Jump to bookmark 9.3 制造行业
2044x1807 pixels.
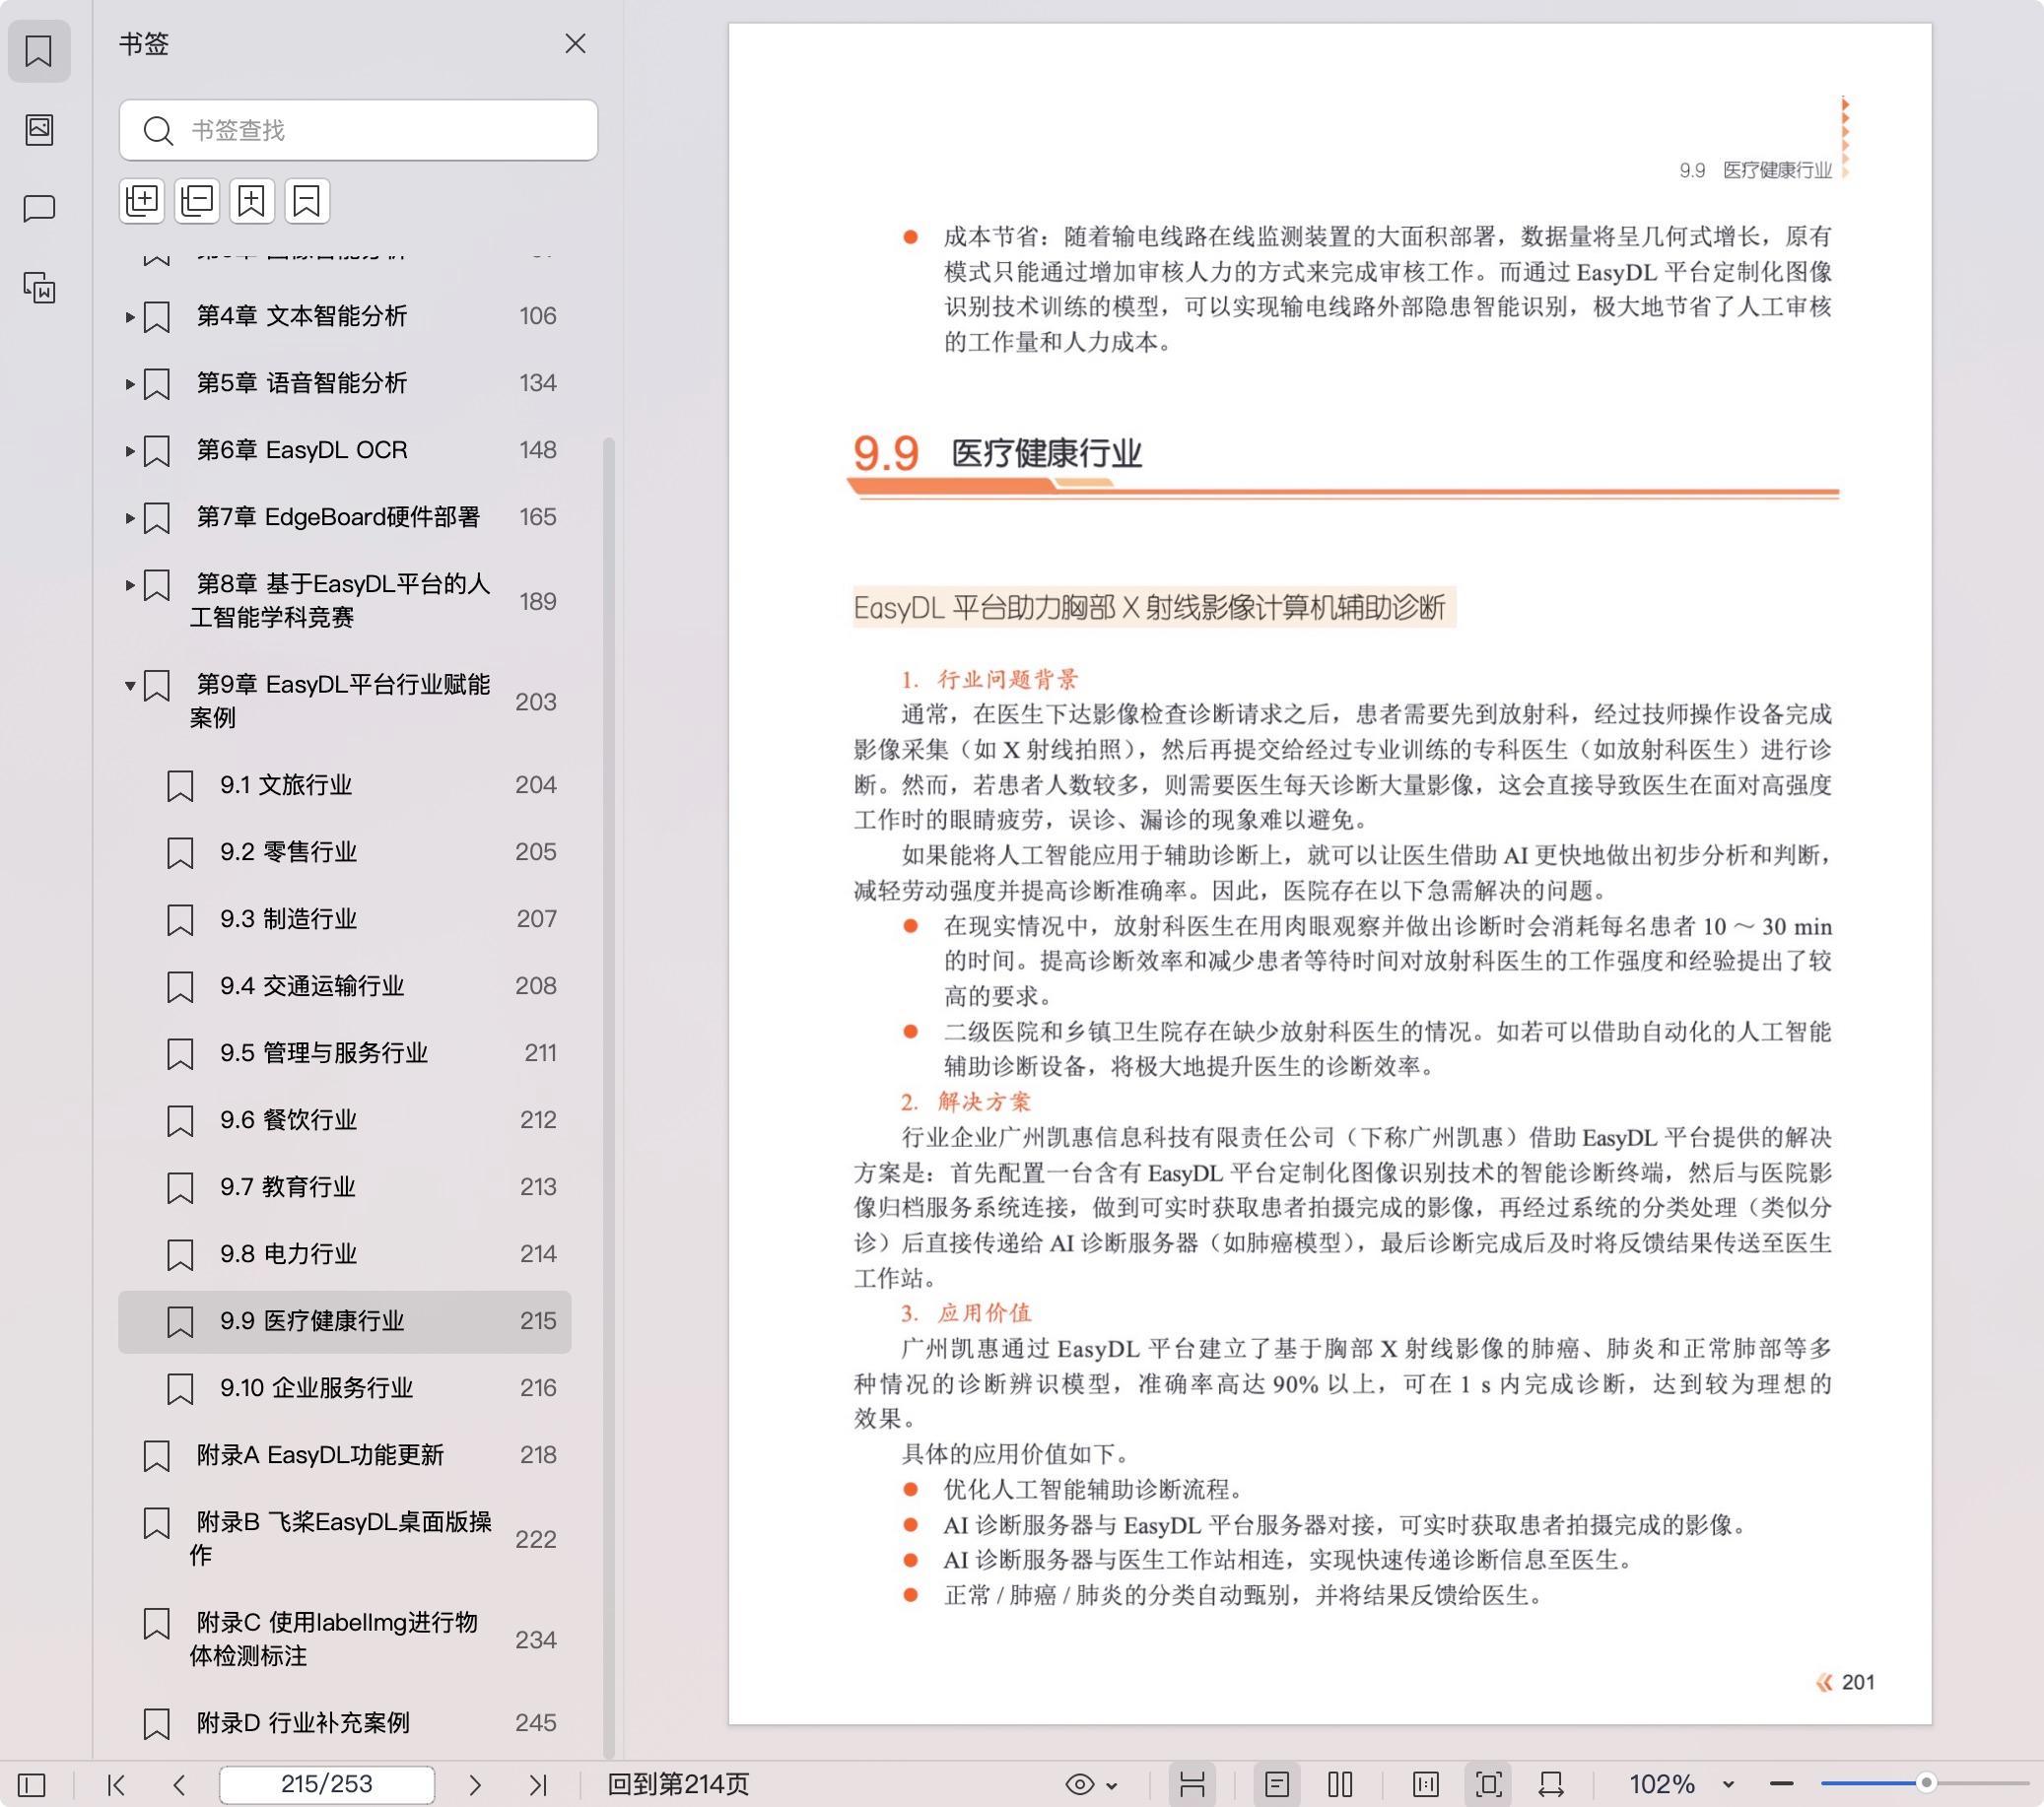[288, 919]
